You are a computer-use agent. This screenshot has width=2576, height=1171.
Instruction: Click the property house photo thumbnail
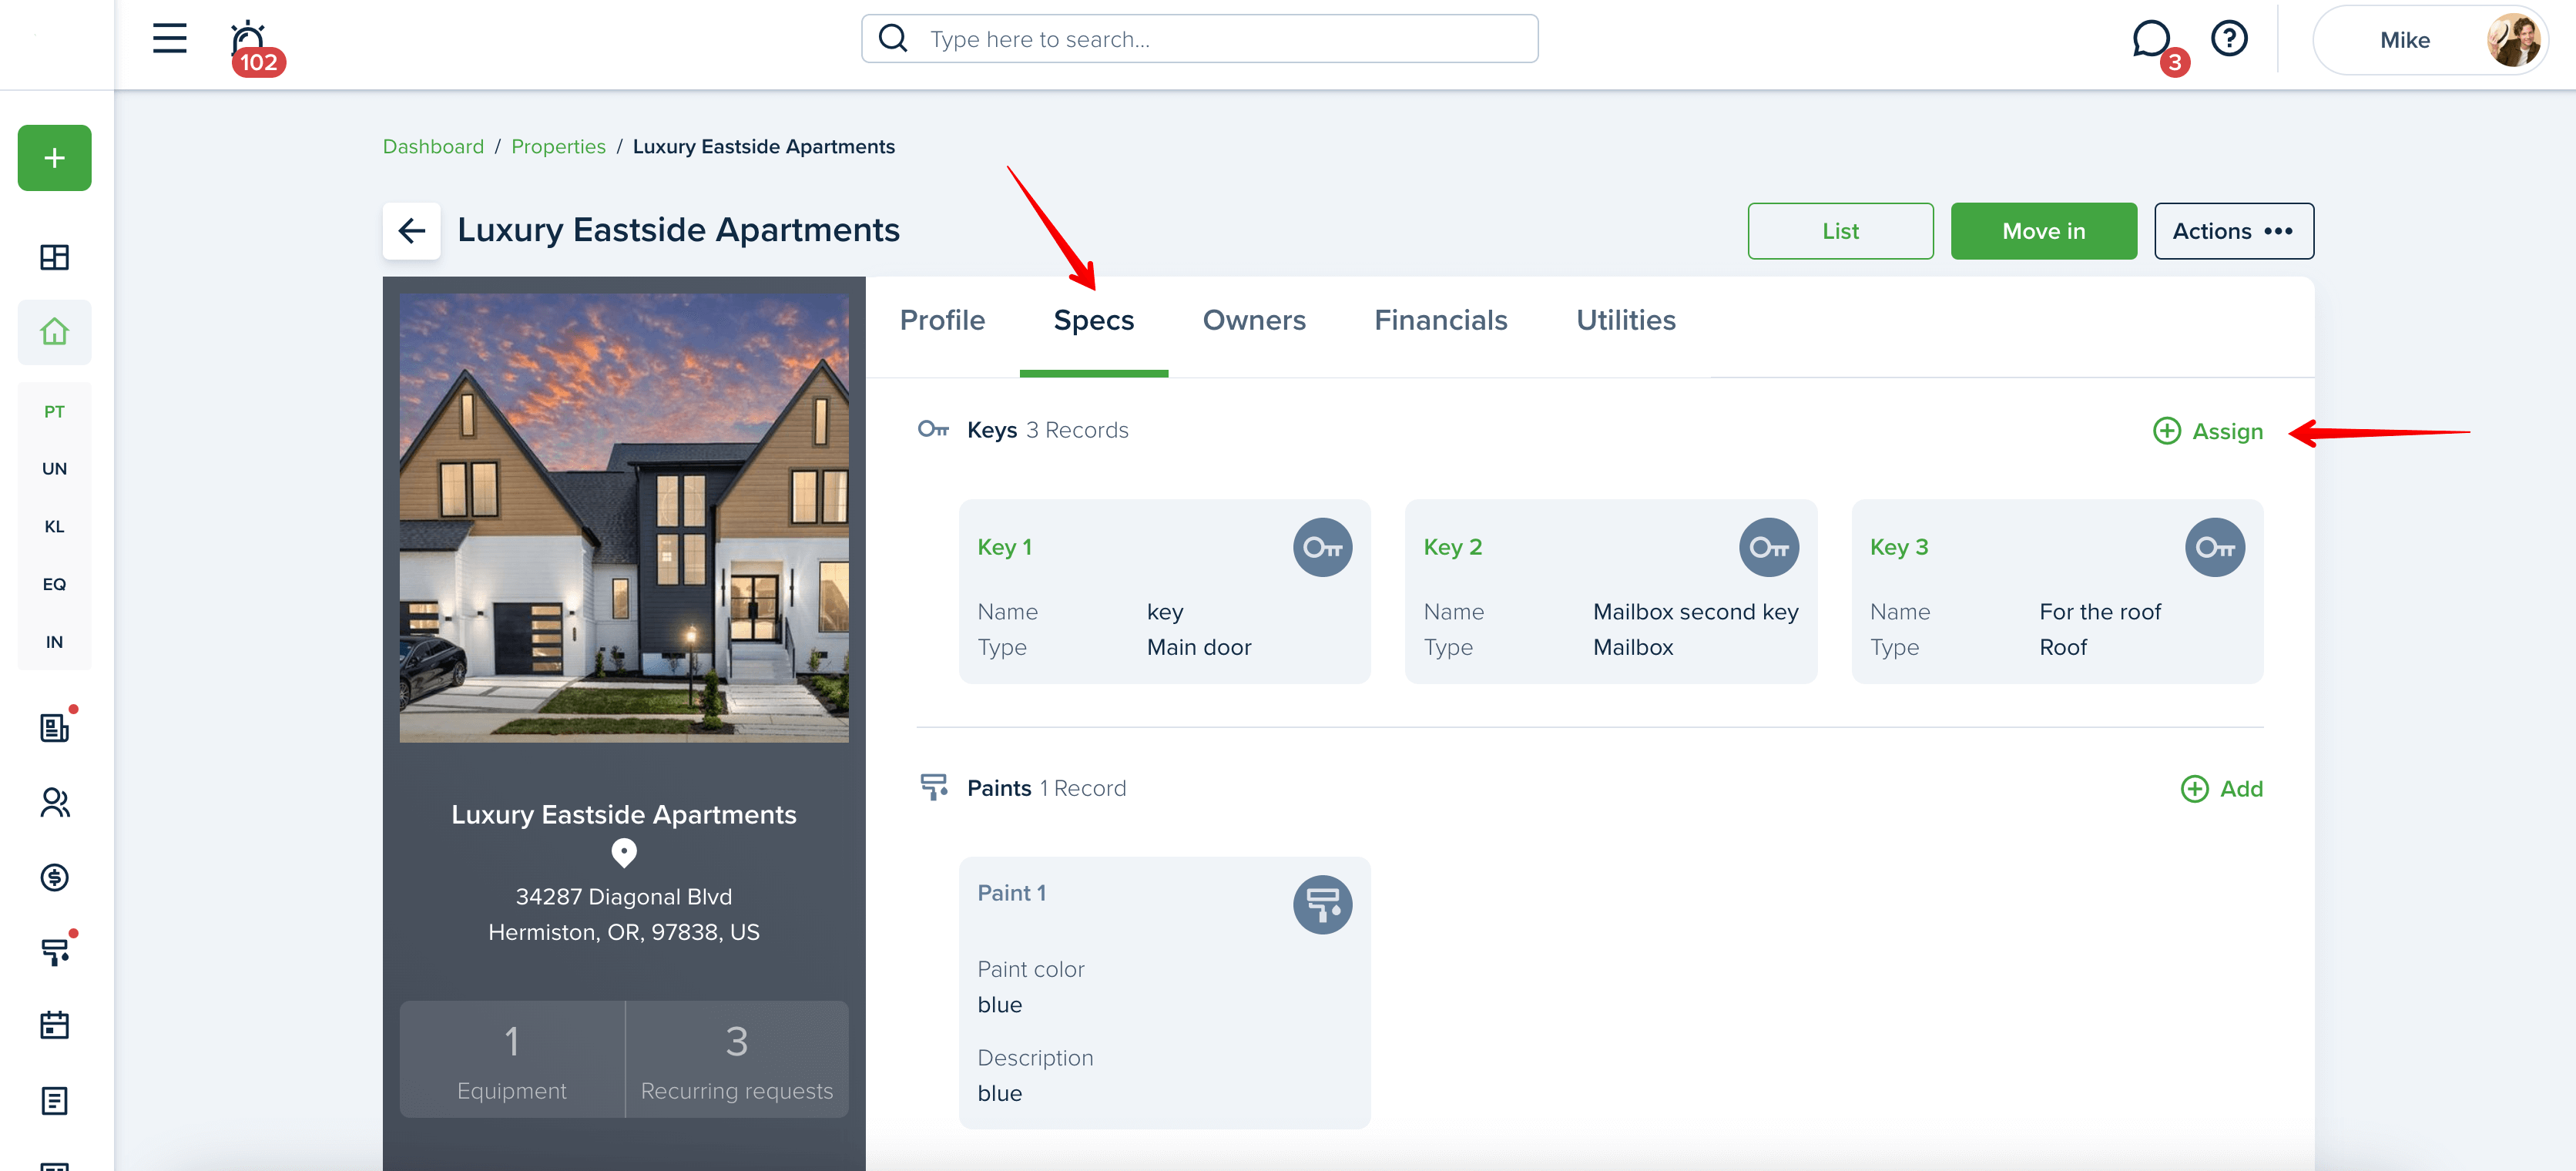624,518
